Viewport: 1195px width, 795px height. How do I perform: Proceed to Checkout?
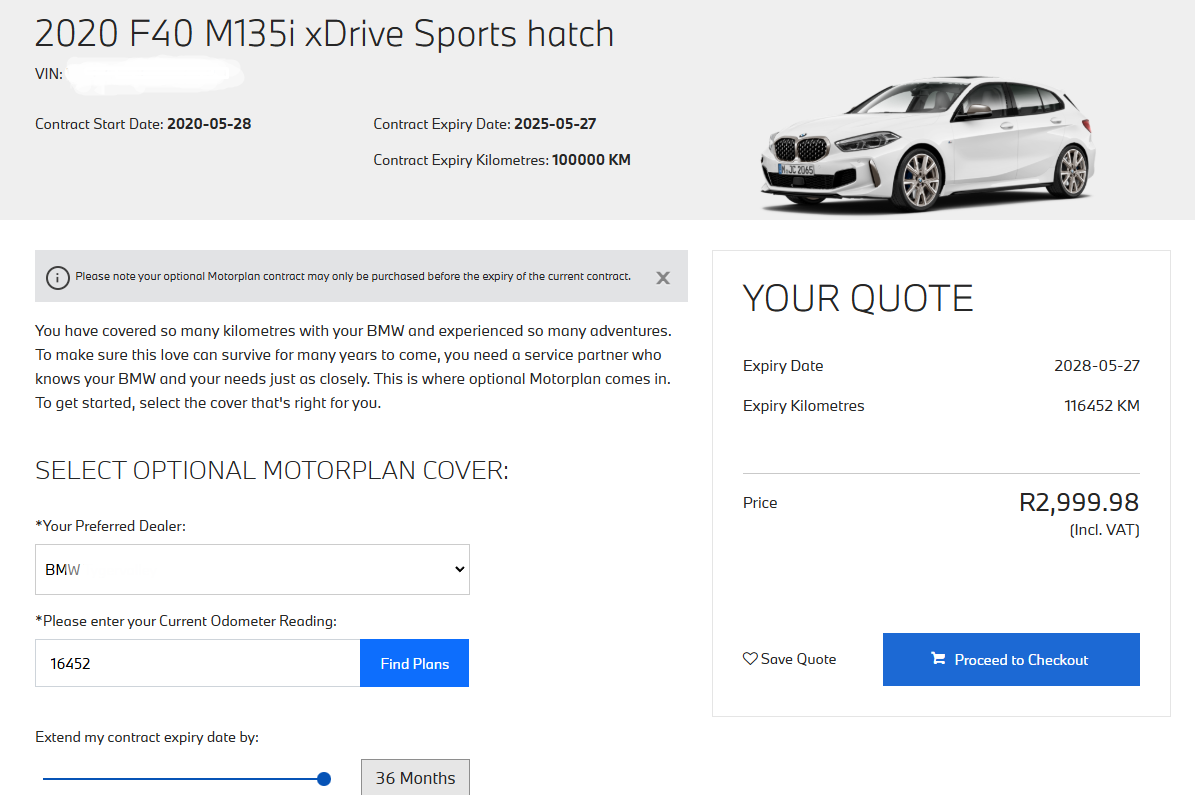pos(1011,659)
